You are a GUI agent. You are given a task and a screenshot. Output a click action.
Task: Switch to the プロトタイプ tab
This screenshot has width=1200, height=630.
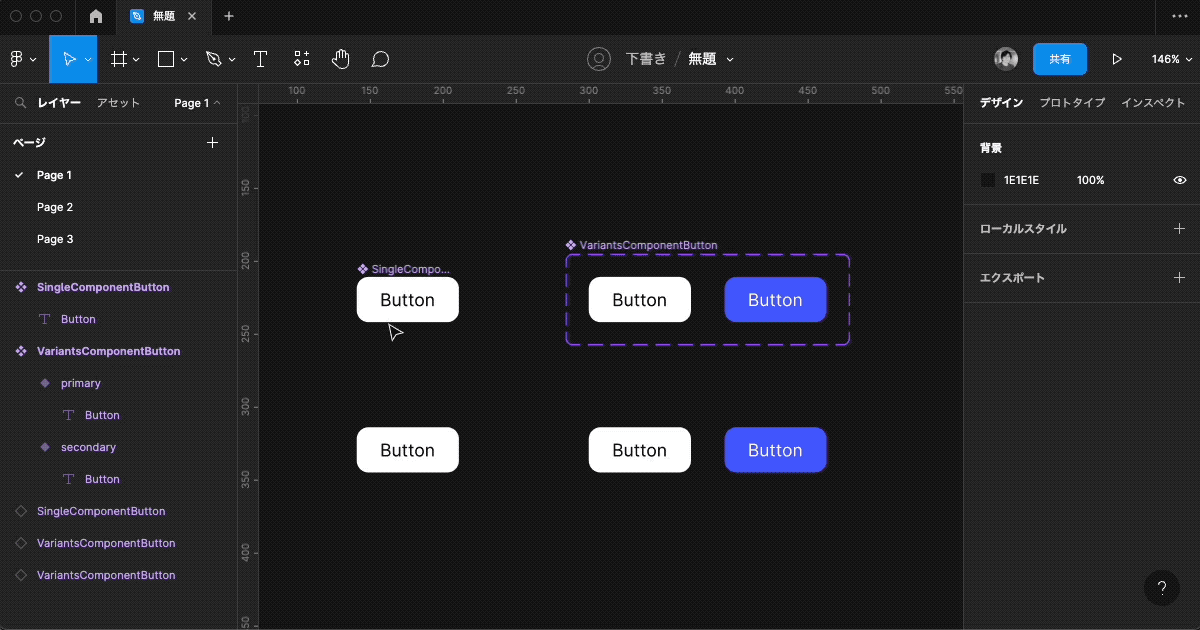coord(1072,103)
